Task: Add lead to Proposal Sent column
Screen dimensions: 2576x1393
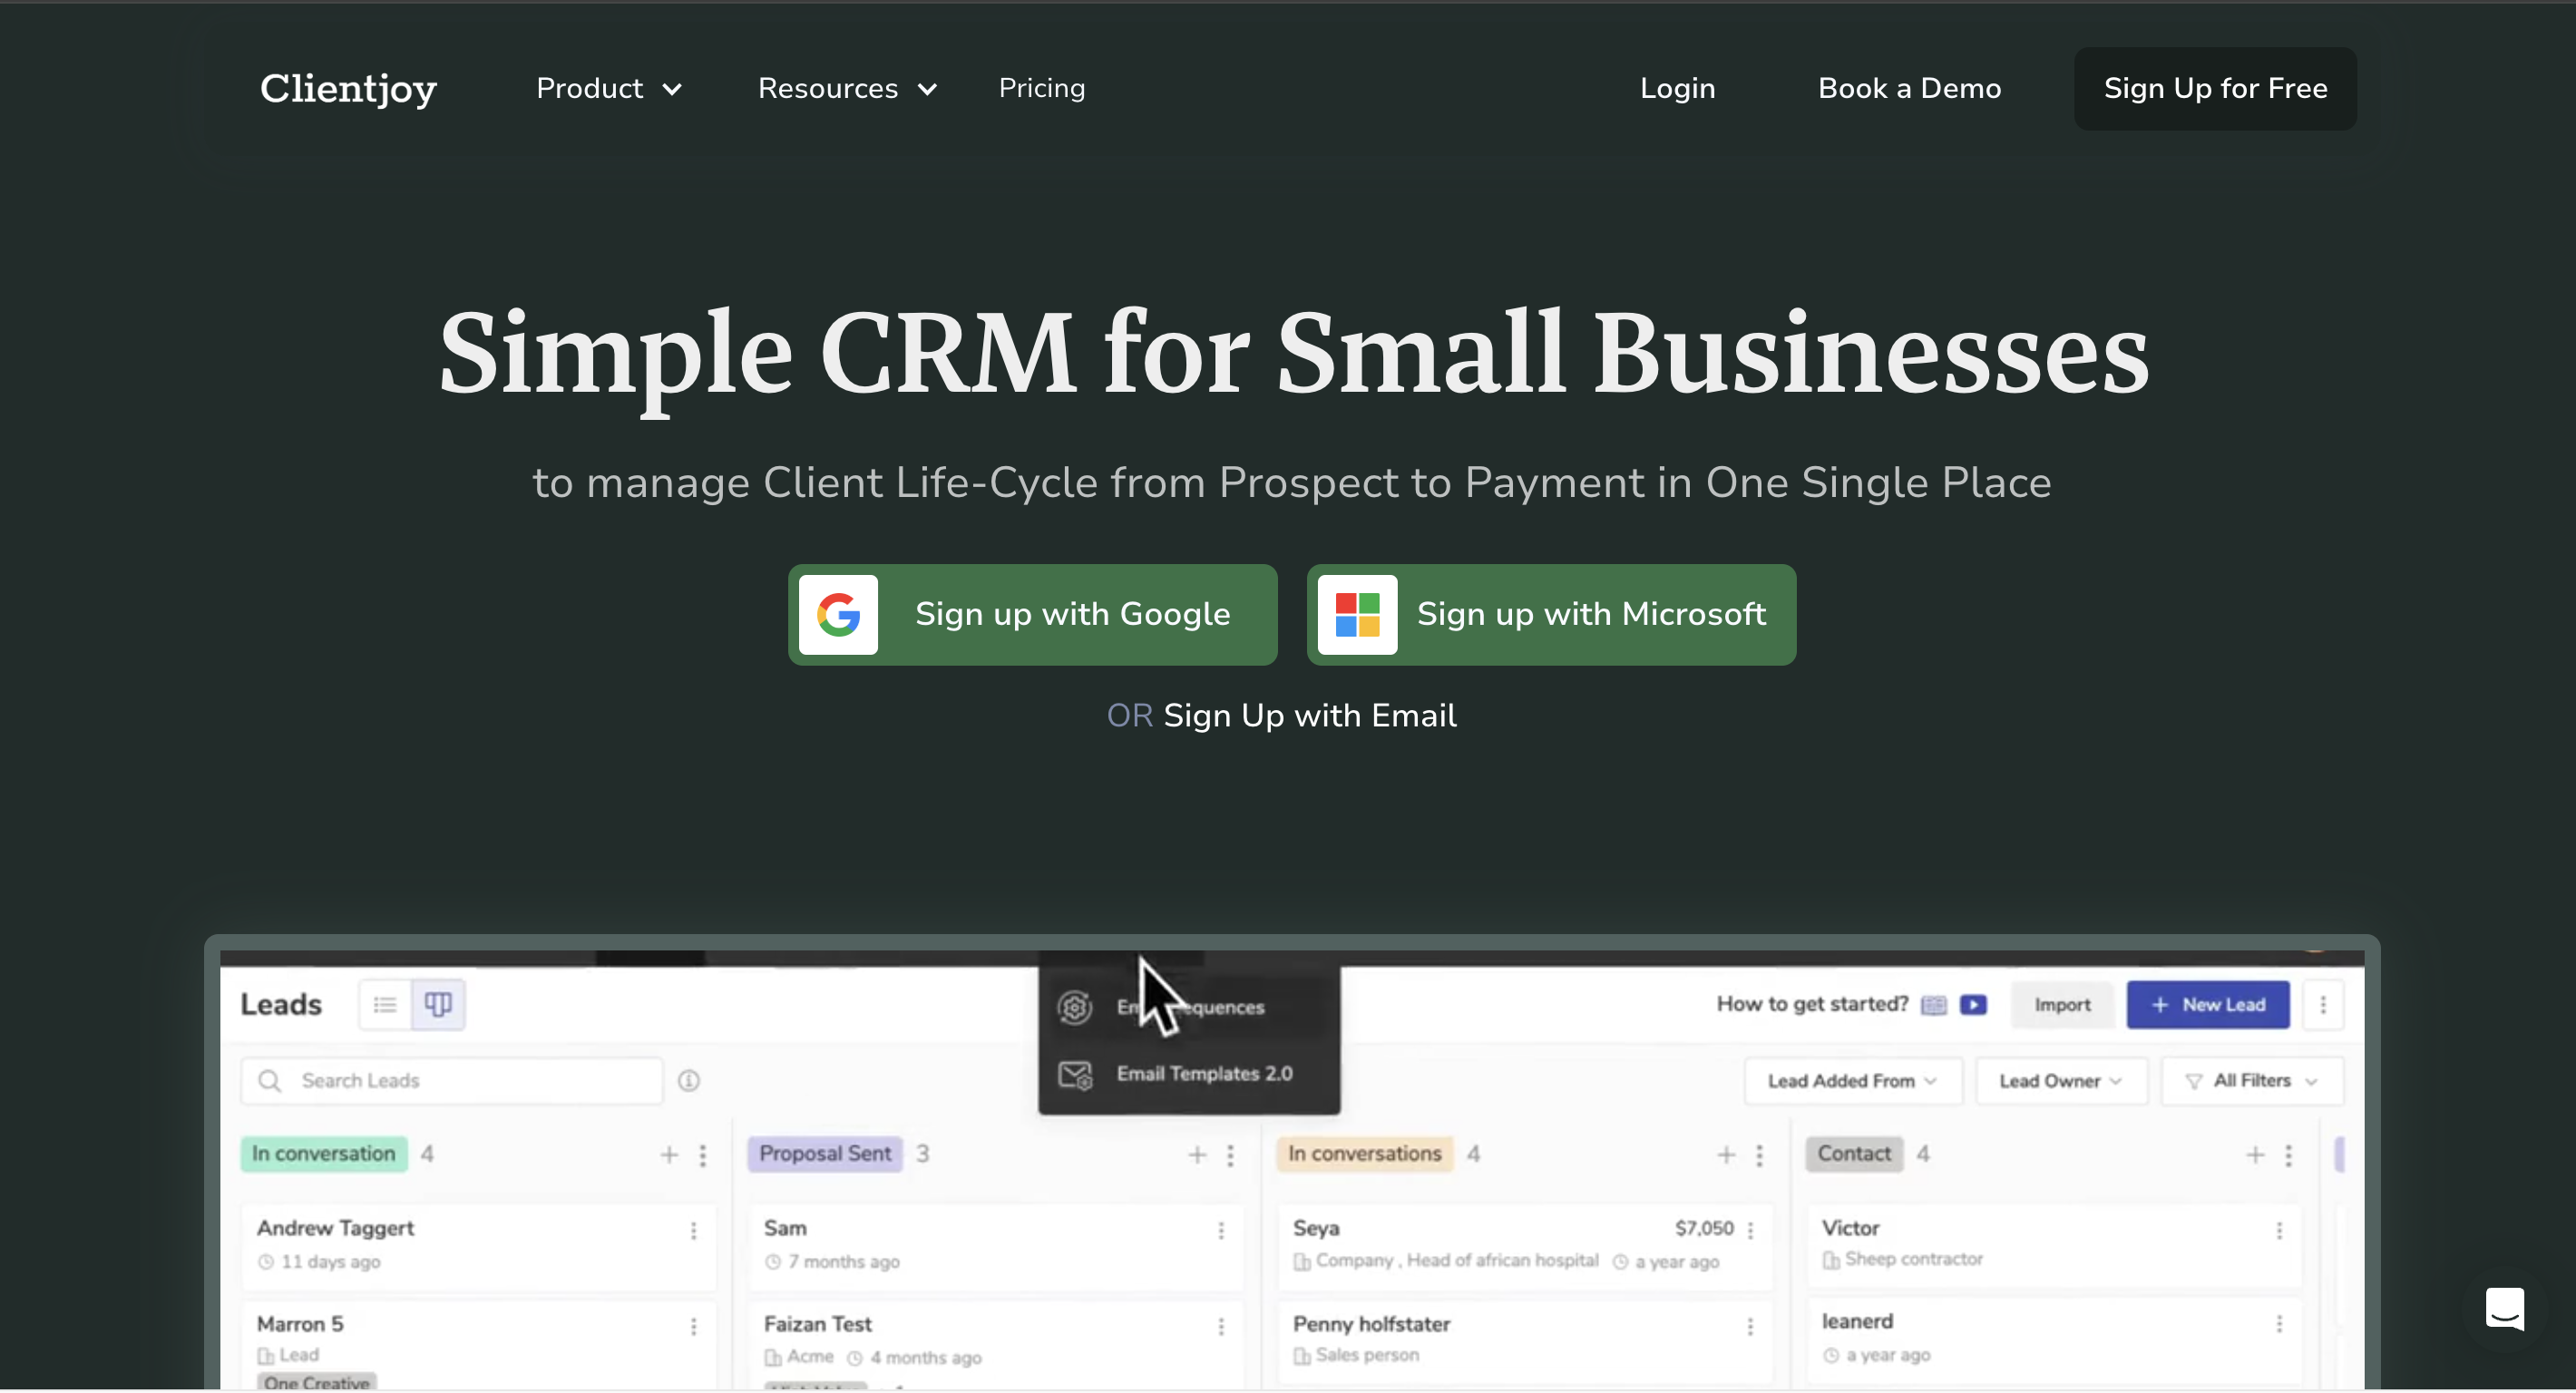Action: (x=1197, y=1155)
